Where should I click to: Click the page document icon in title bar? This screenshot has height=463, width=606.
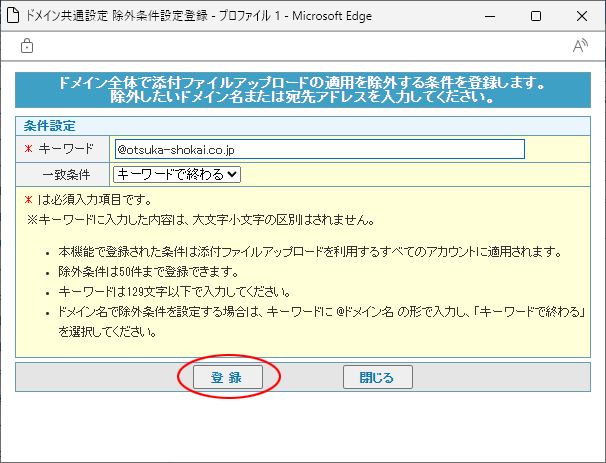[x=15, y=16]
